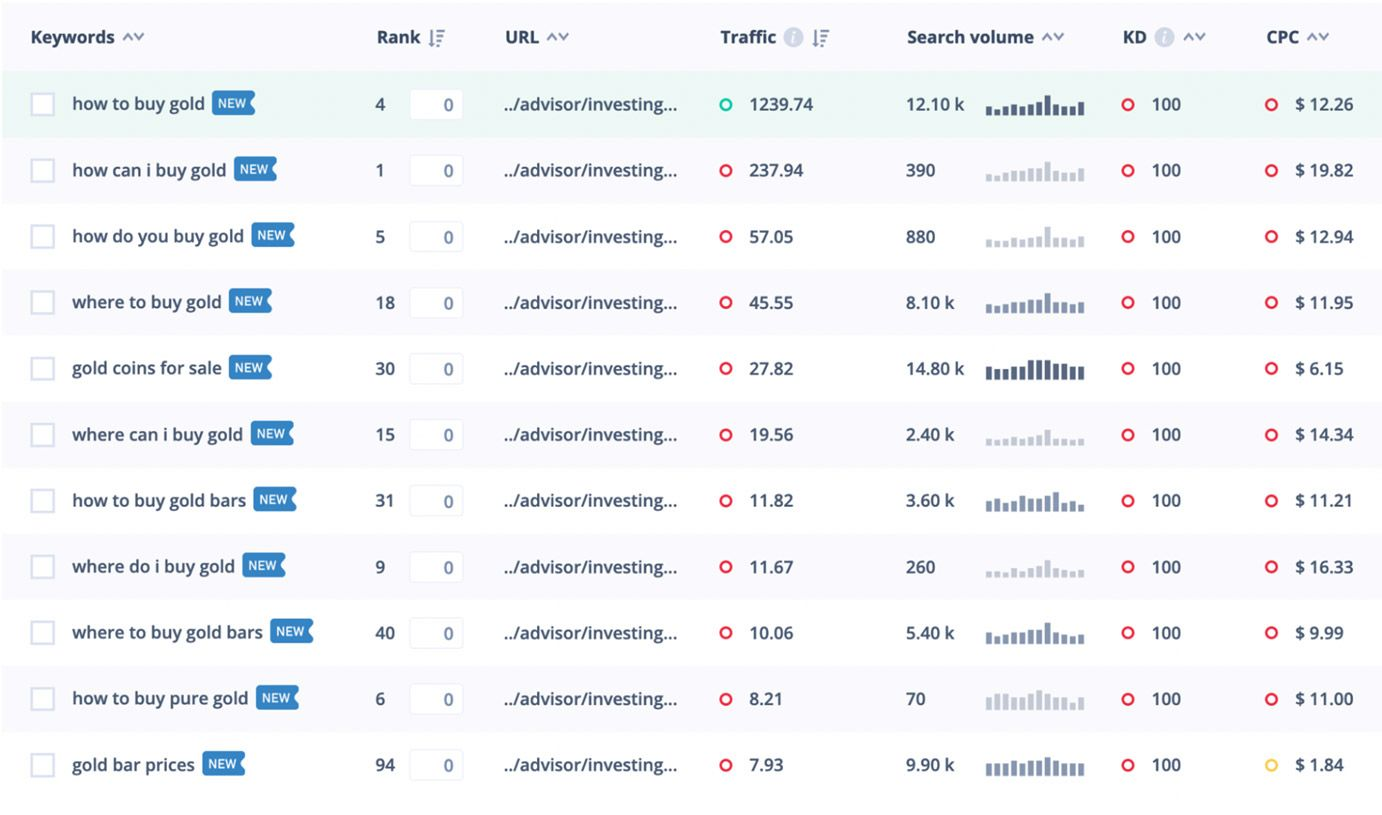Sort by URL column arrows

(x=558, y=37)
